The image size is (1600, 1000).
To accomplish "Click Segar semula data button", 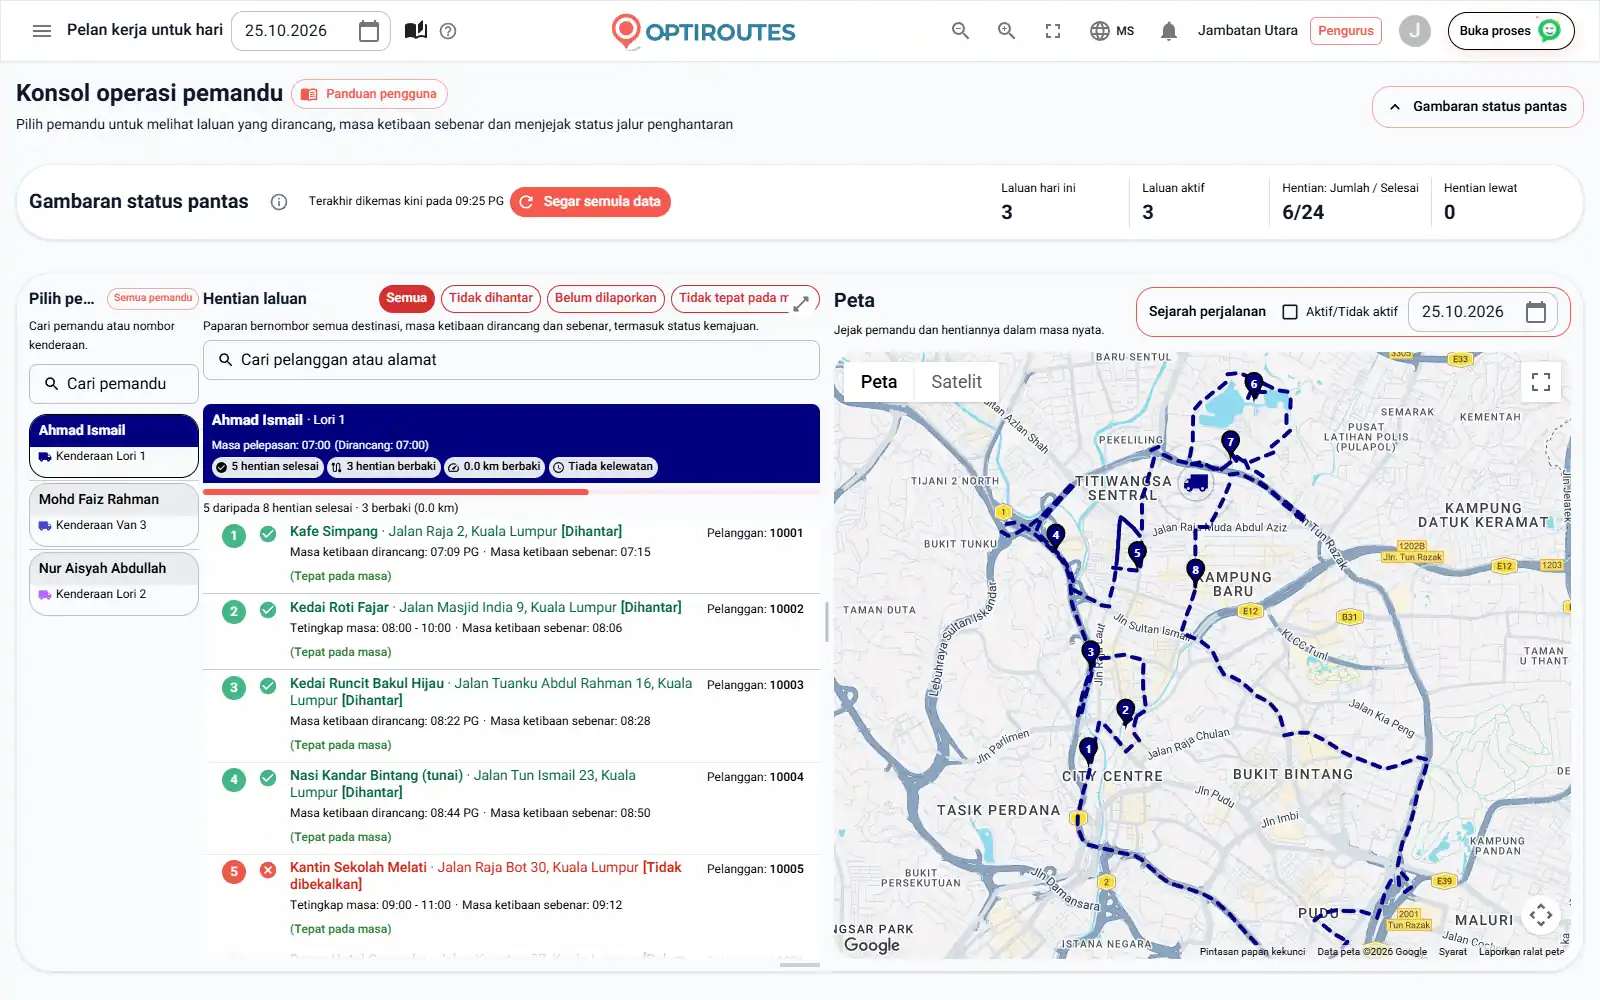I will 590,202.
